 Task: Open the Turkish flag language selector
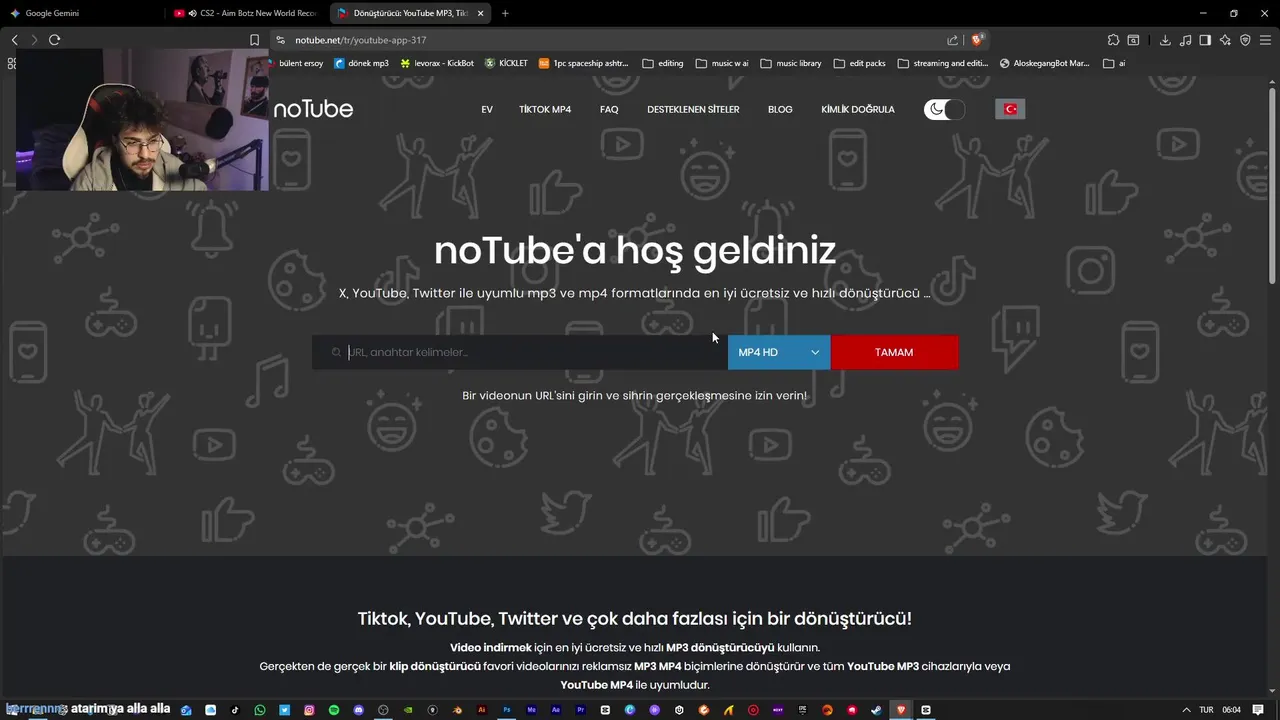[x=1010, y=109]
